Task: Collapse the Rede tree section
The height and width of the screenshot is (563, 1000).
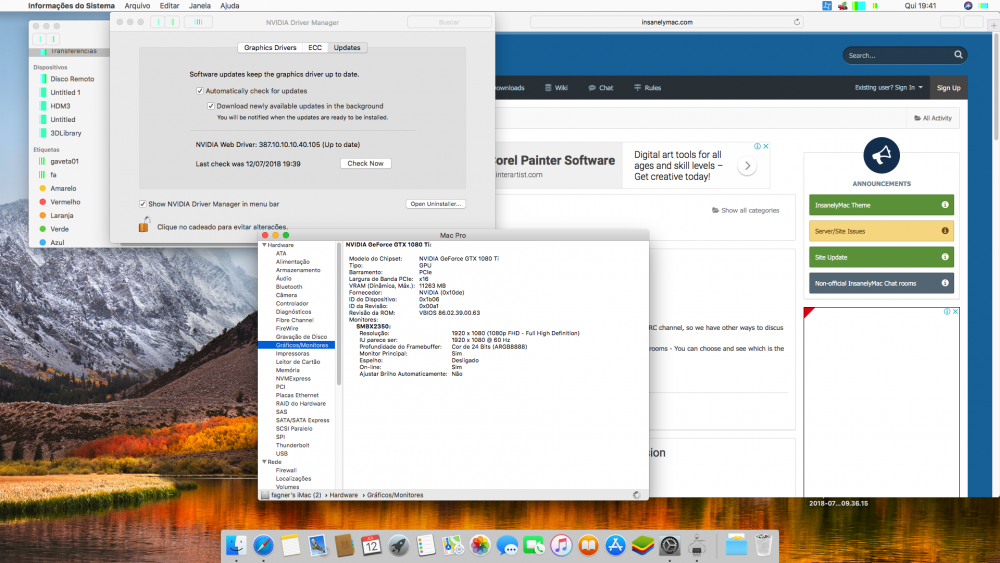Action: [264, 462]
